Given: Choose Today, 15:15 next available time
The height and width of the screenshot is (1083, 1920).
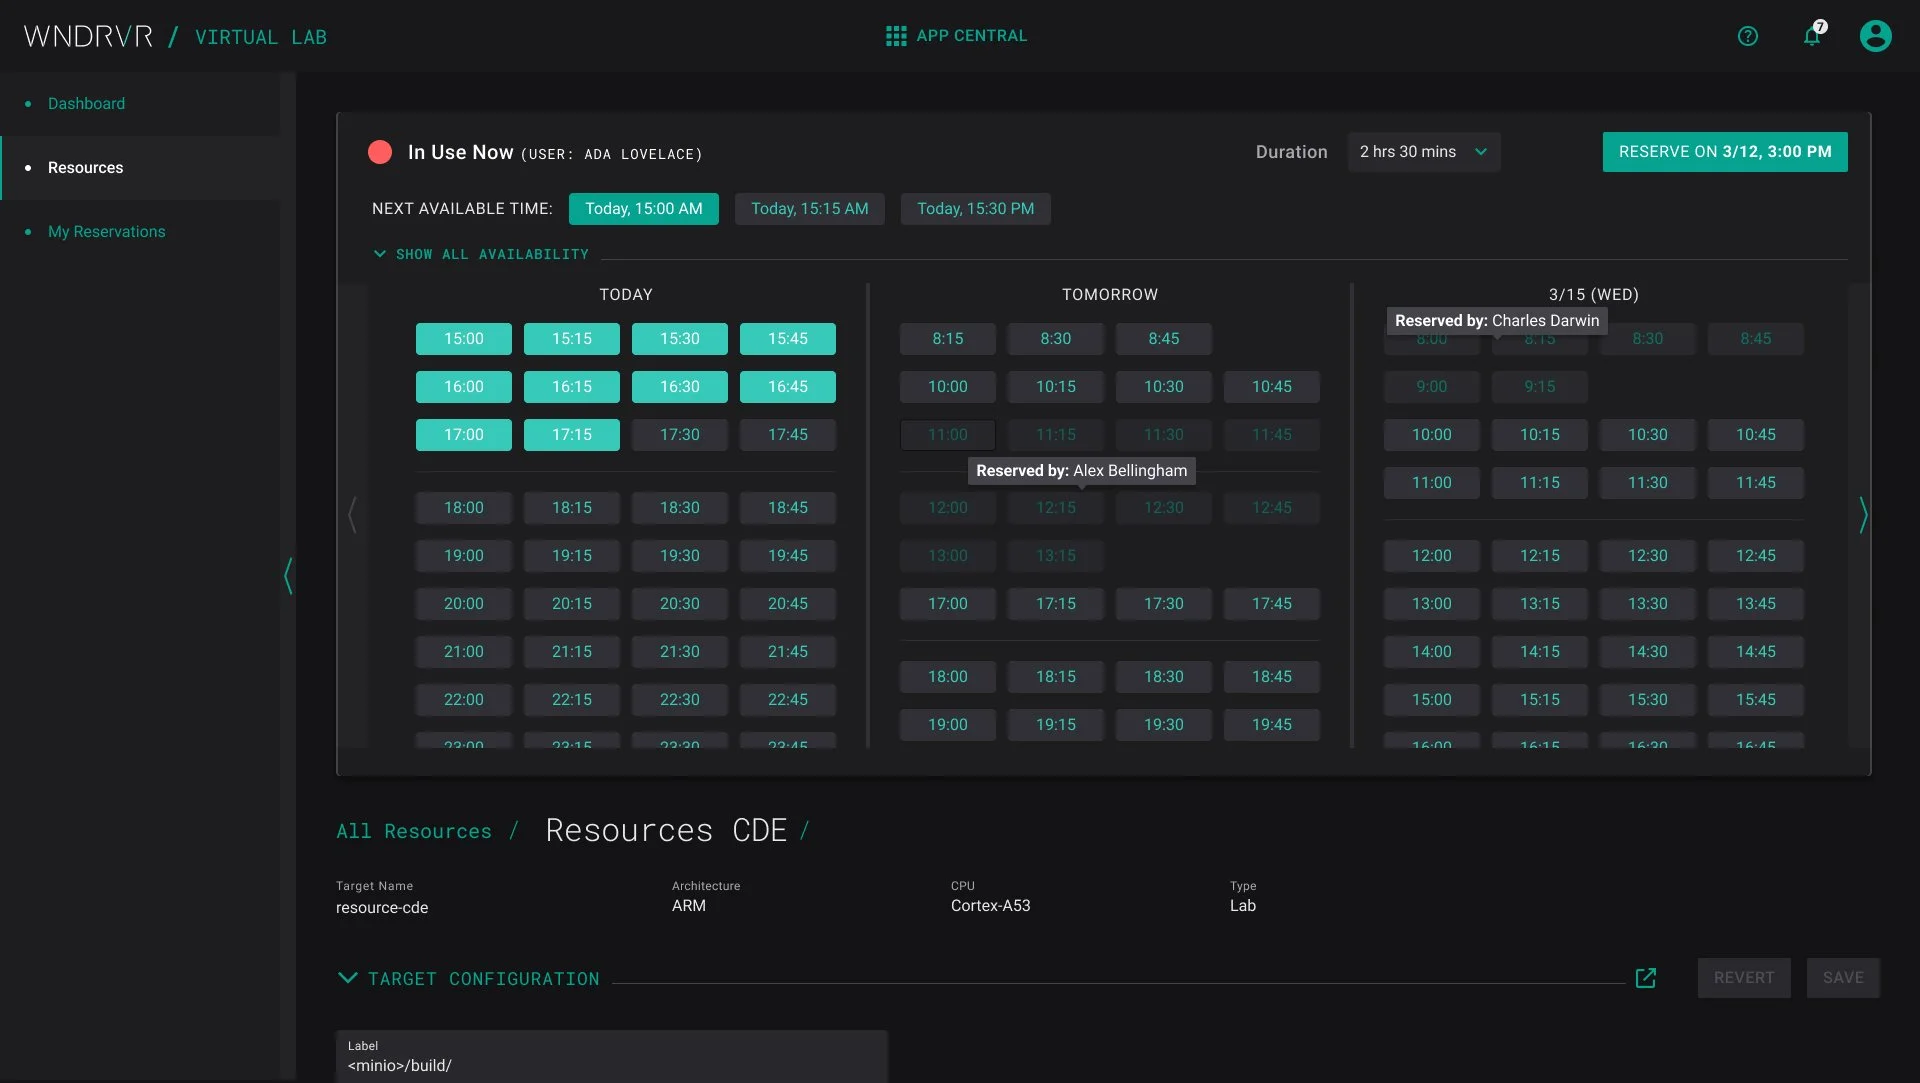Looking at the screenshot, I should (809, 209).
